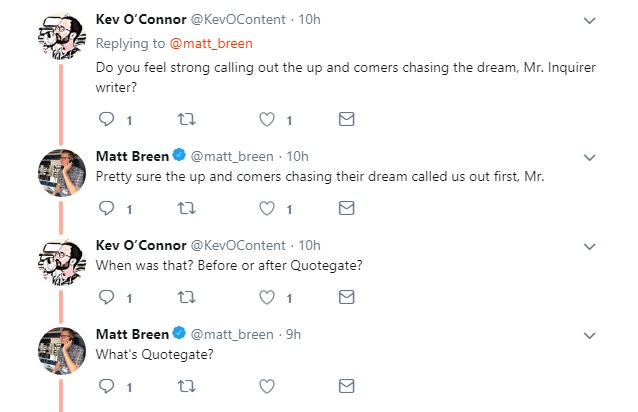Screen dimensions: 638x412
Task: Like Kev's first tweet about Inquirer writer
Action: pos(267,120)
